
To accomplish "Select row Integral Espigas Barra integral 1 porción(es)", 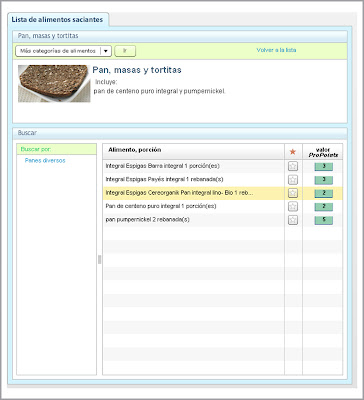I will [223, 166].
